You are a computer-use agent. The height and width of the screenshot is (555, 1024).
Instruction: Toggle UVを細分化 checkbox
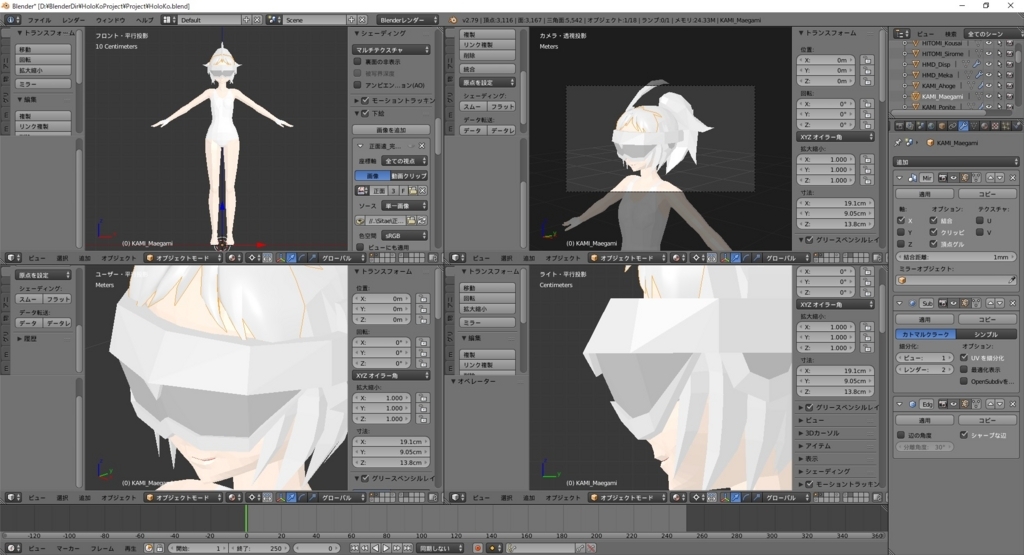click(x=964, y=357)
